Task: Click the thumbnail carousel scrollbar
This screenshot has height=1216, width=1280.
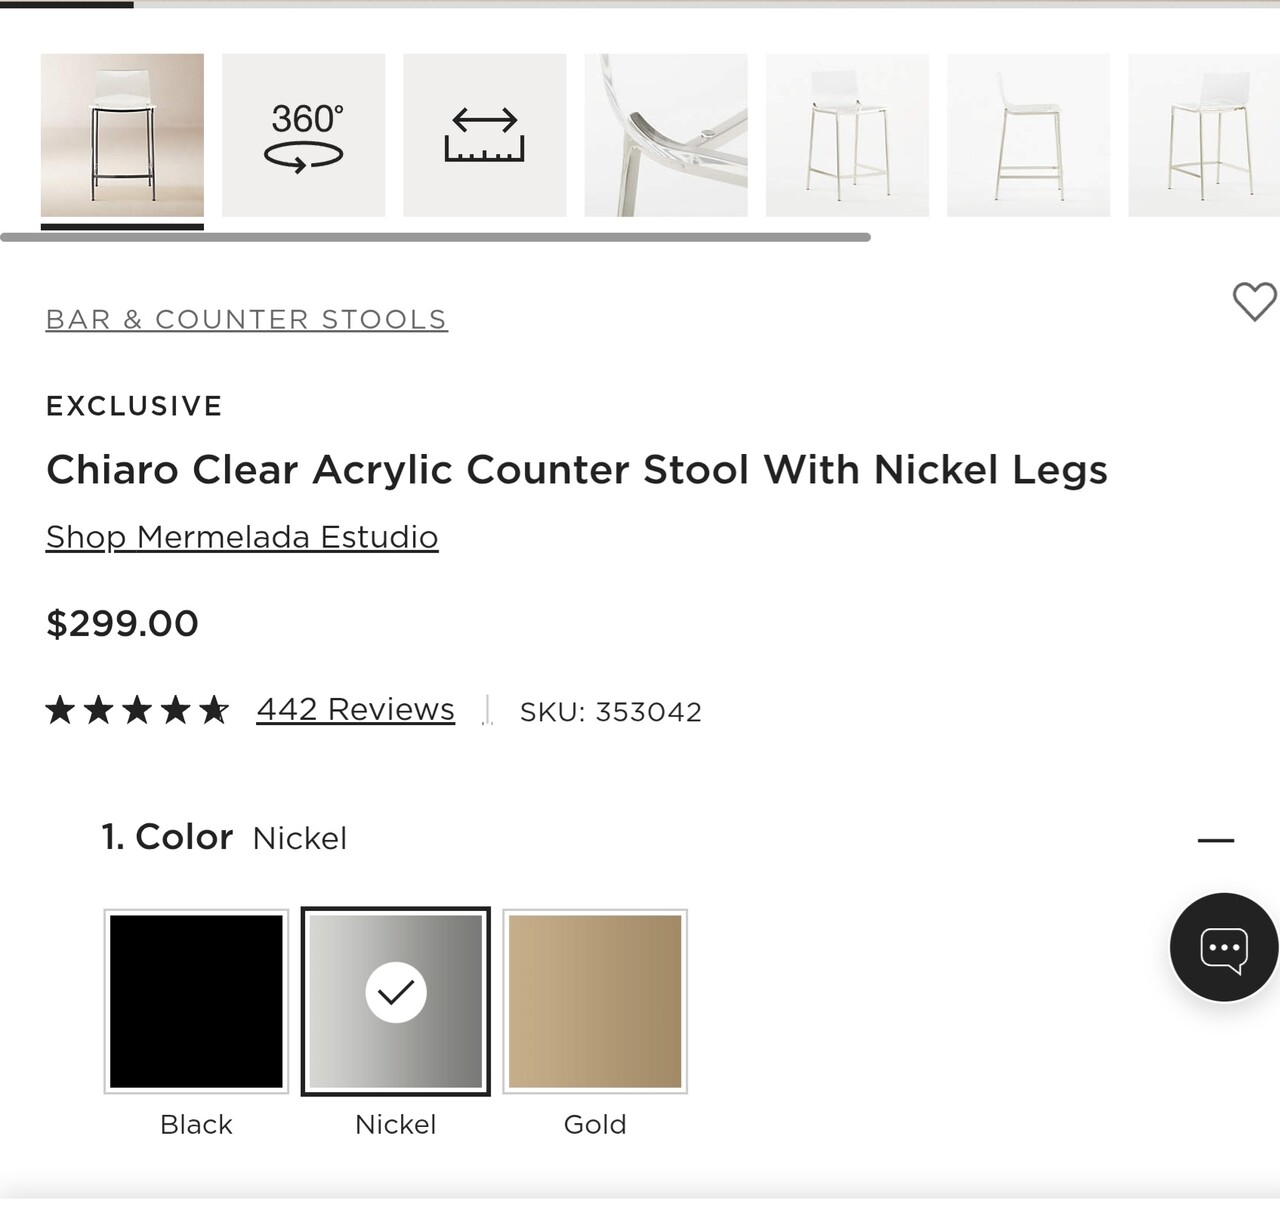Action: 435,237
